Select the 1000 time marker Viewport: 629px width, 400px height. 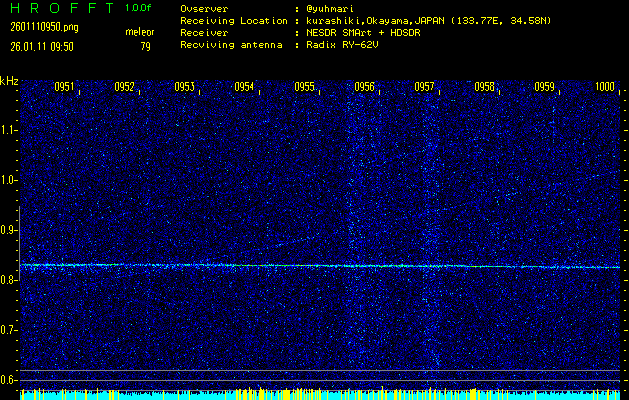(x=604, y=87)
